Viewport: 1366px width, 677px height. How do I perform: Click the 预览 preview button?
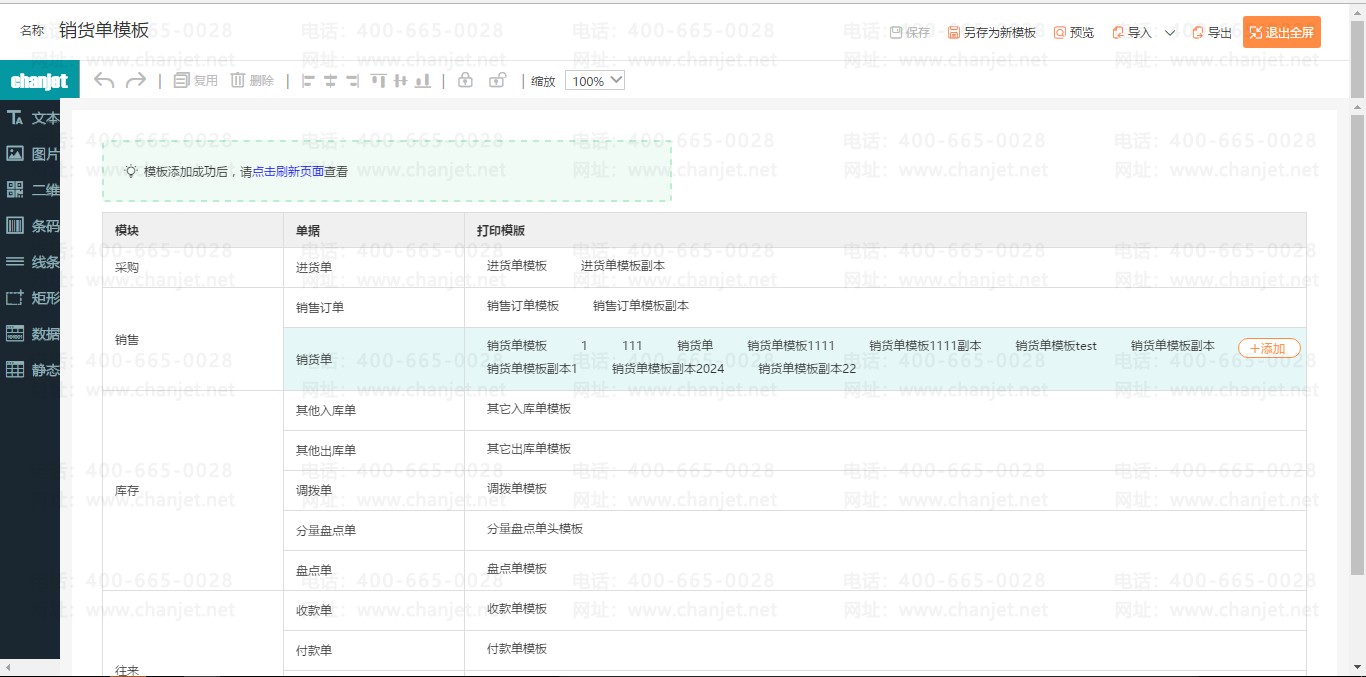click(x=1074, y=33)
